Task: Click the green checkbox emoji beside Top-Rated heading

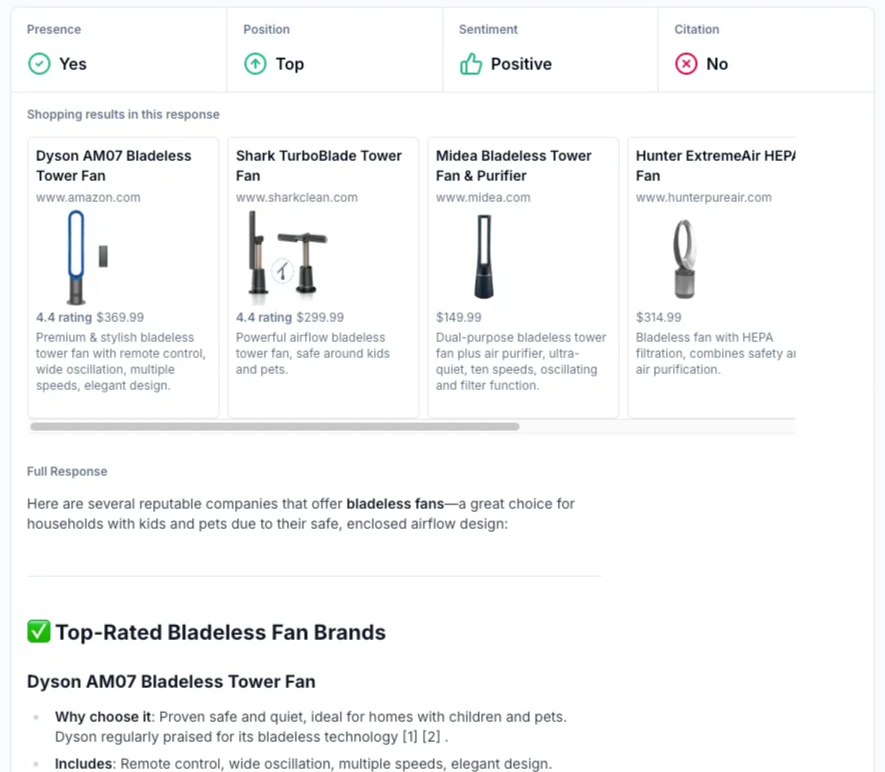Action: 38,631
